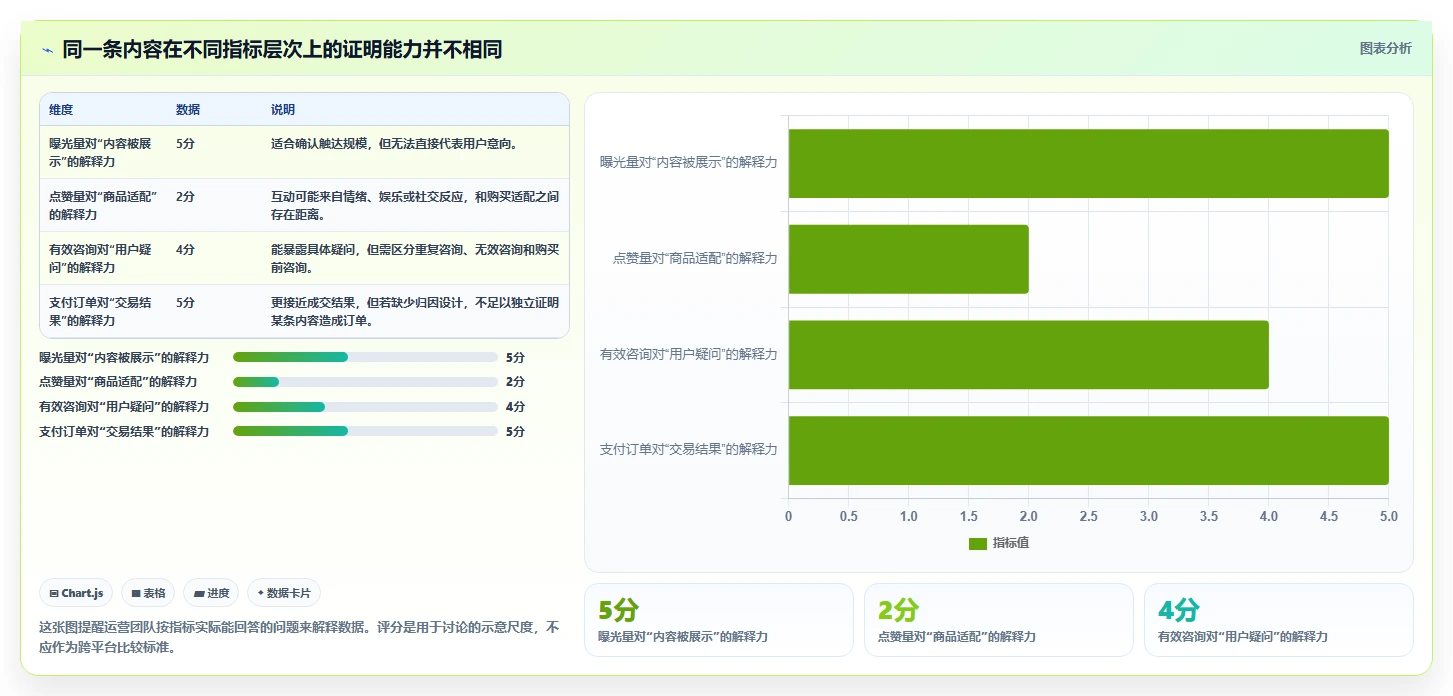Click the chart y-axis label 支付订单对"交易结果"的解释力
The image size is (1453, 696).
(x=689, y=449)
